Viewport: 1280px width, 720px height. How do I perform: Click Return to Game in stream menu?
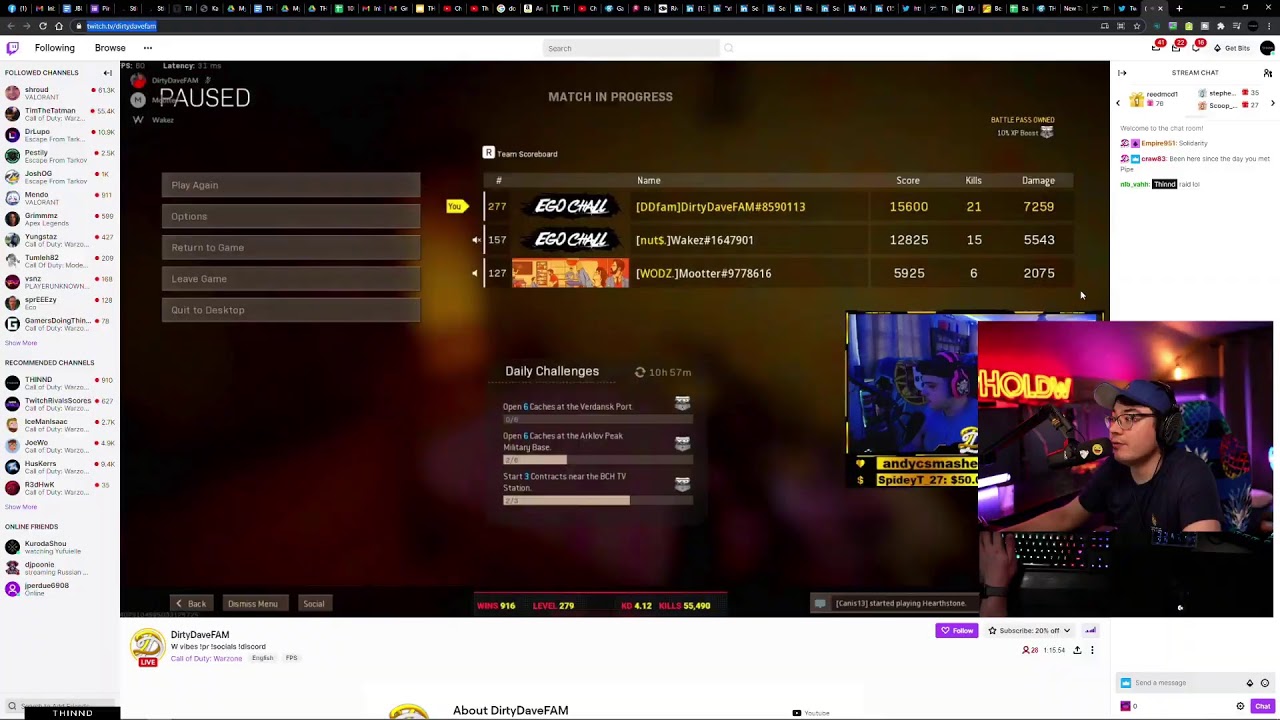[291, 247]
